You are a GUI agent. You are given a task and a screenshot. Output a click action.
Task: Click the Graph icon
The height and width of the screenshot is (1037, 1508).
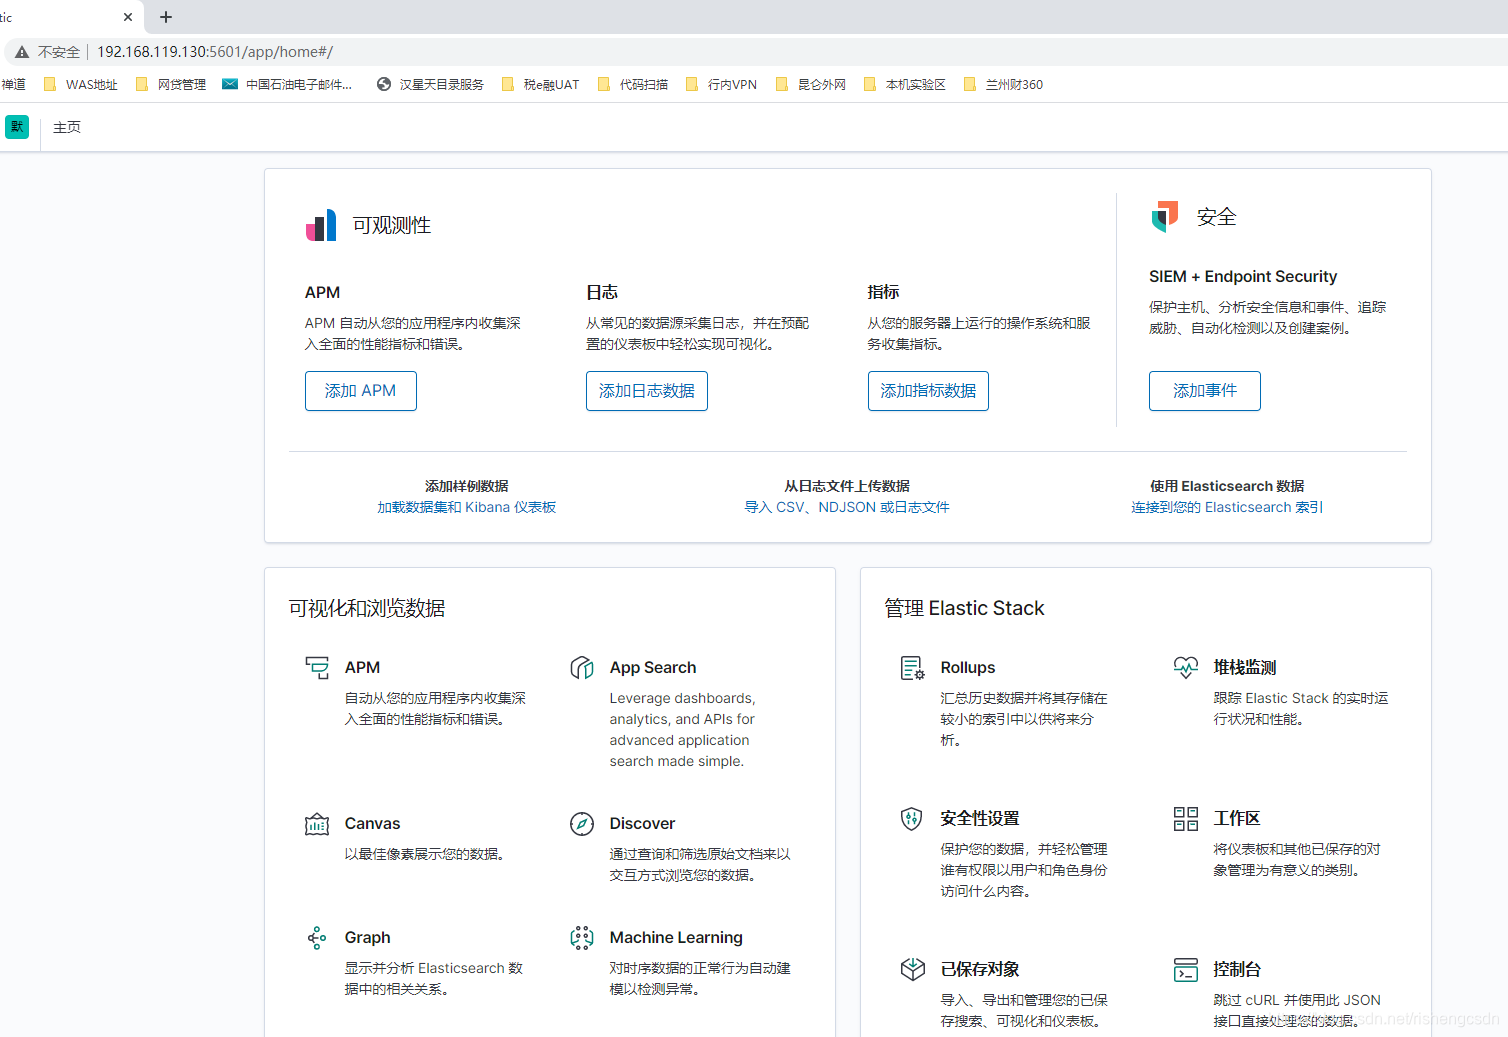click(x=317, y=938)
